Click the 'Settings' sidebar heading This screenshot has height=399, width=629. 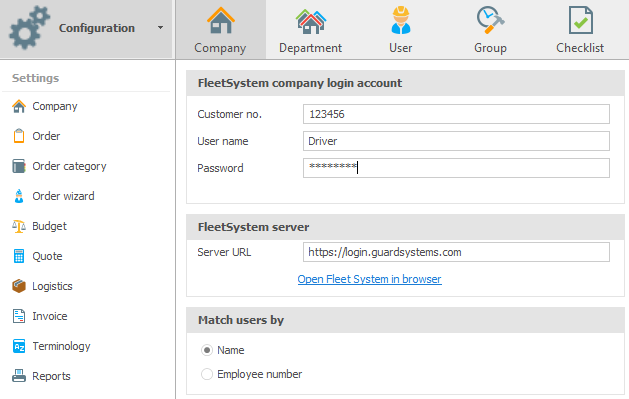point(35,78)
